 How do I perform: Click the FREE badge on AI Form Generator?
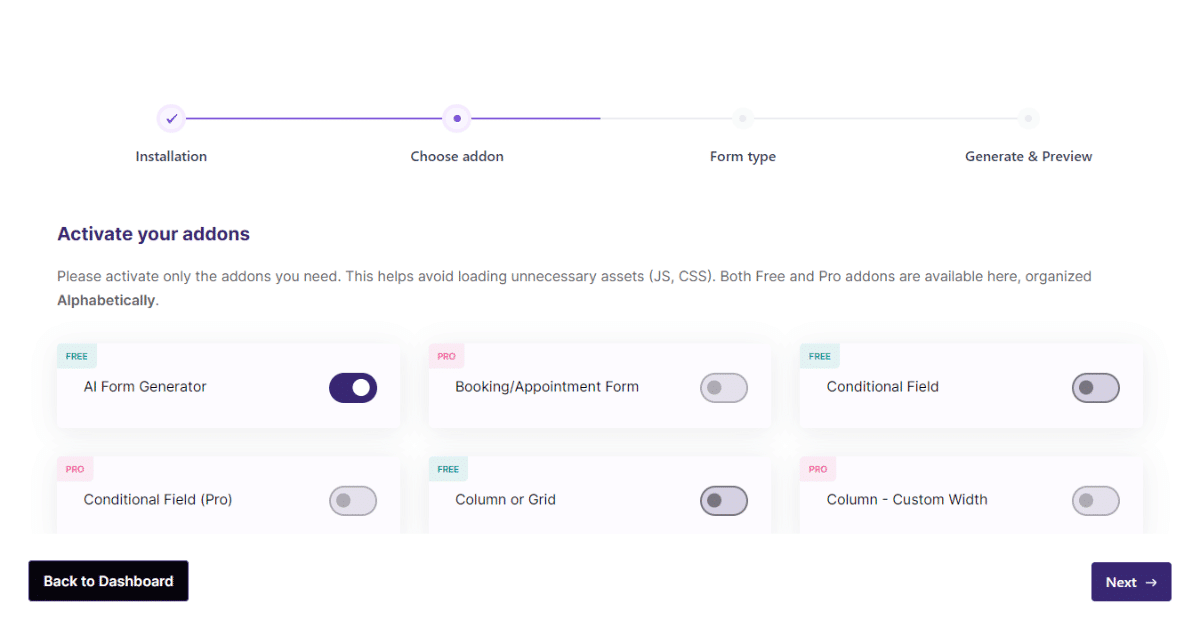tap(77, 355)
